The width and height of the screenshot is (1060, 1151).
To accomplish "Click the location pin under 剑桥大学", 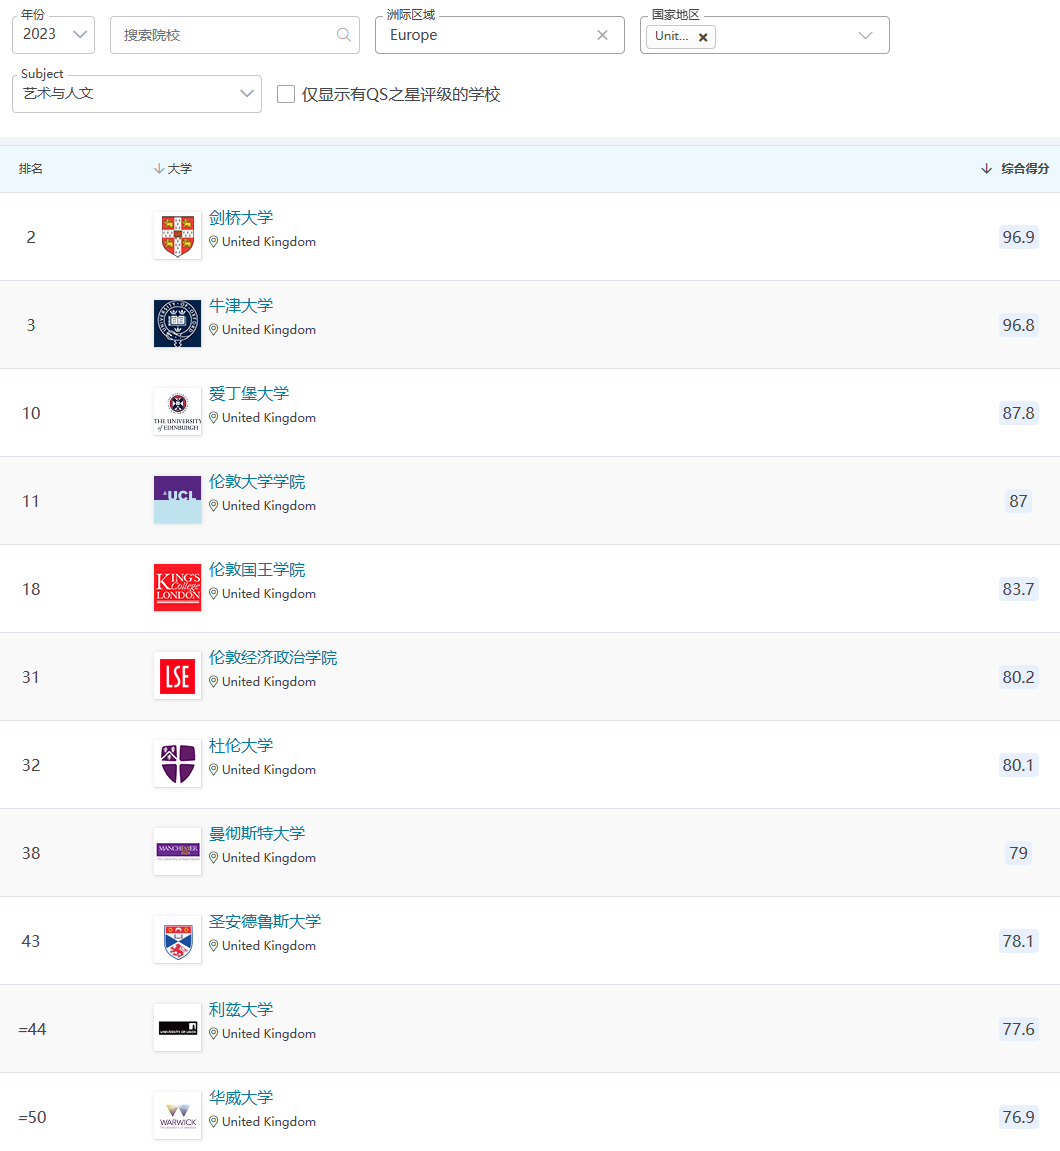I will (214, 242).
